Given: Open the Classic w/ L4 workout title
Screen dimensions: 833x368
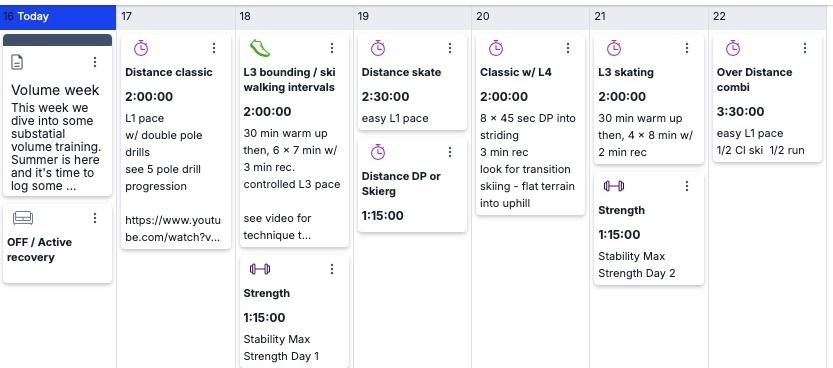Looking at the screenshot, I should tap(514, 72).
